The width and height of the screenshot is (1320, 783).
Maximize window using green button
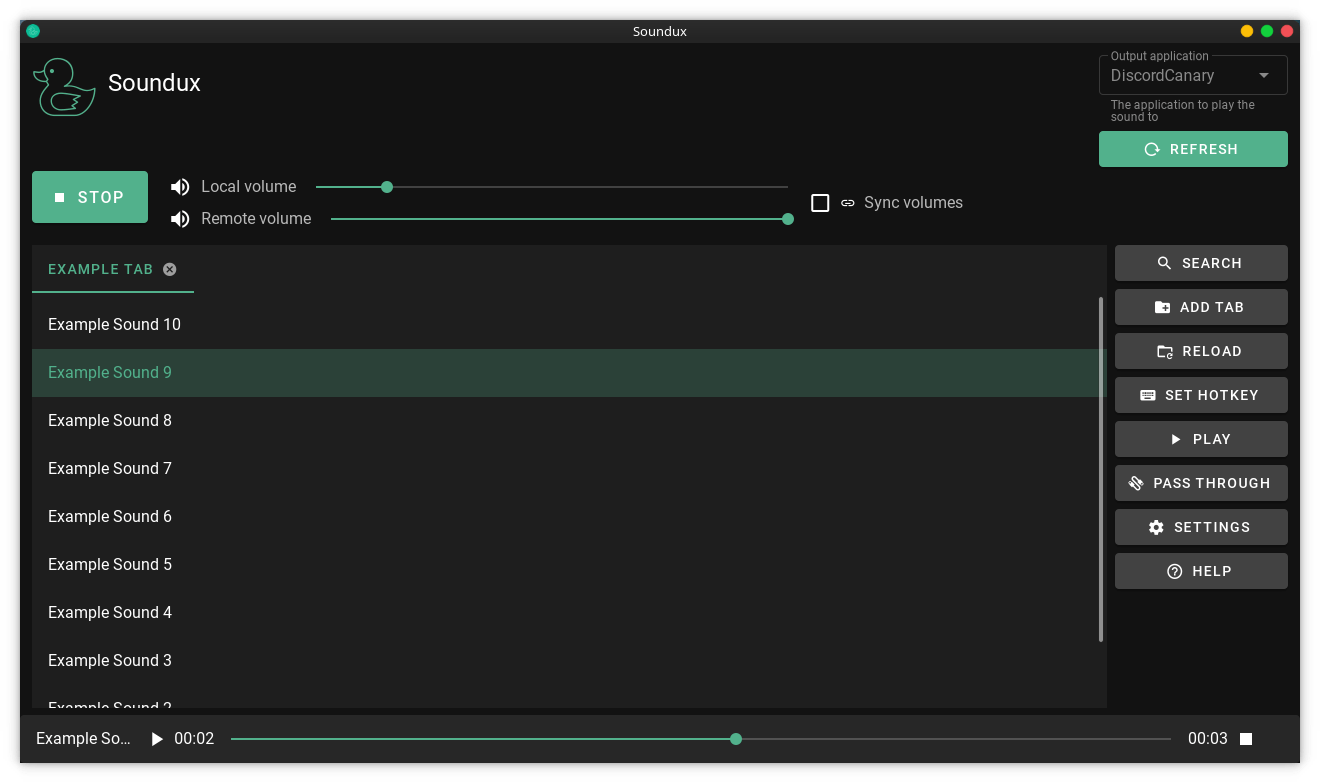click(x=1267, y=31)
